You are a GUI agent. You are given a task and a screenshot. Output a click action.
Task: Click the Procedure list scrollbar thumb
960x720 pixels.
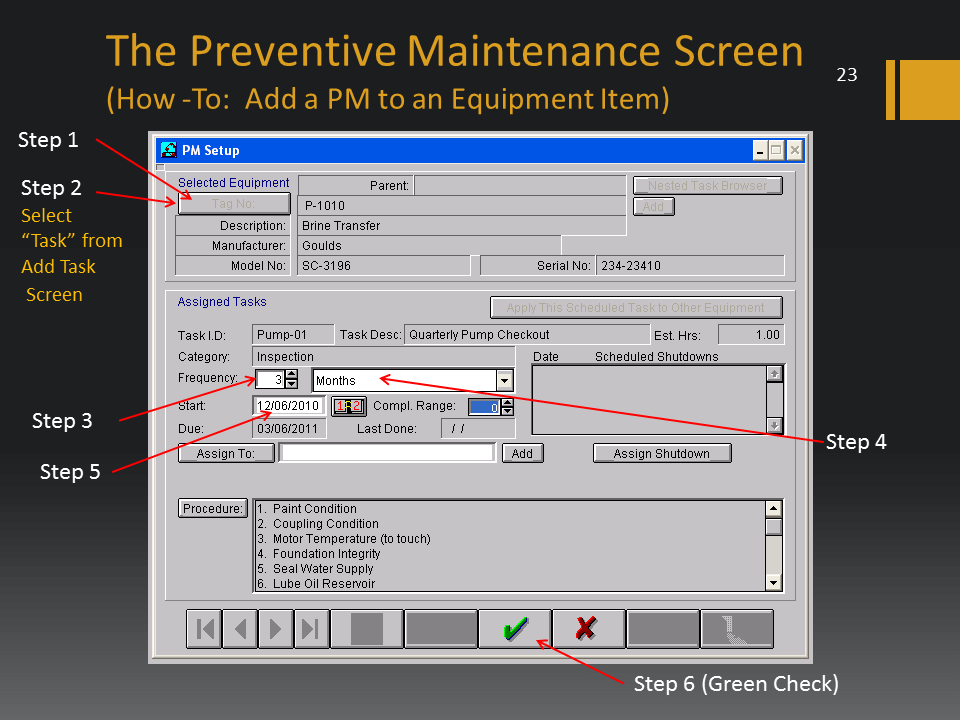pyautogui.click(x=773, y=527)
